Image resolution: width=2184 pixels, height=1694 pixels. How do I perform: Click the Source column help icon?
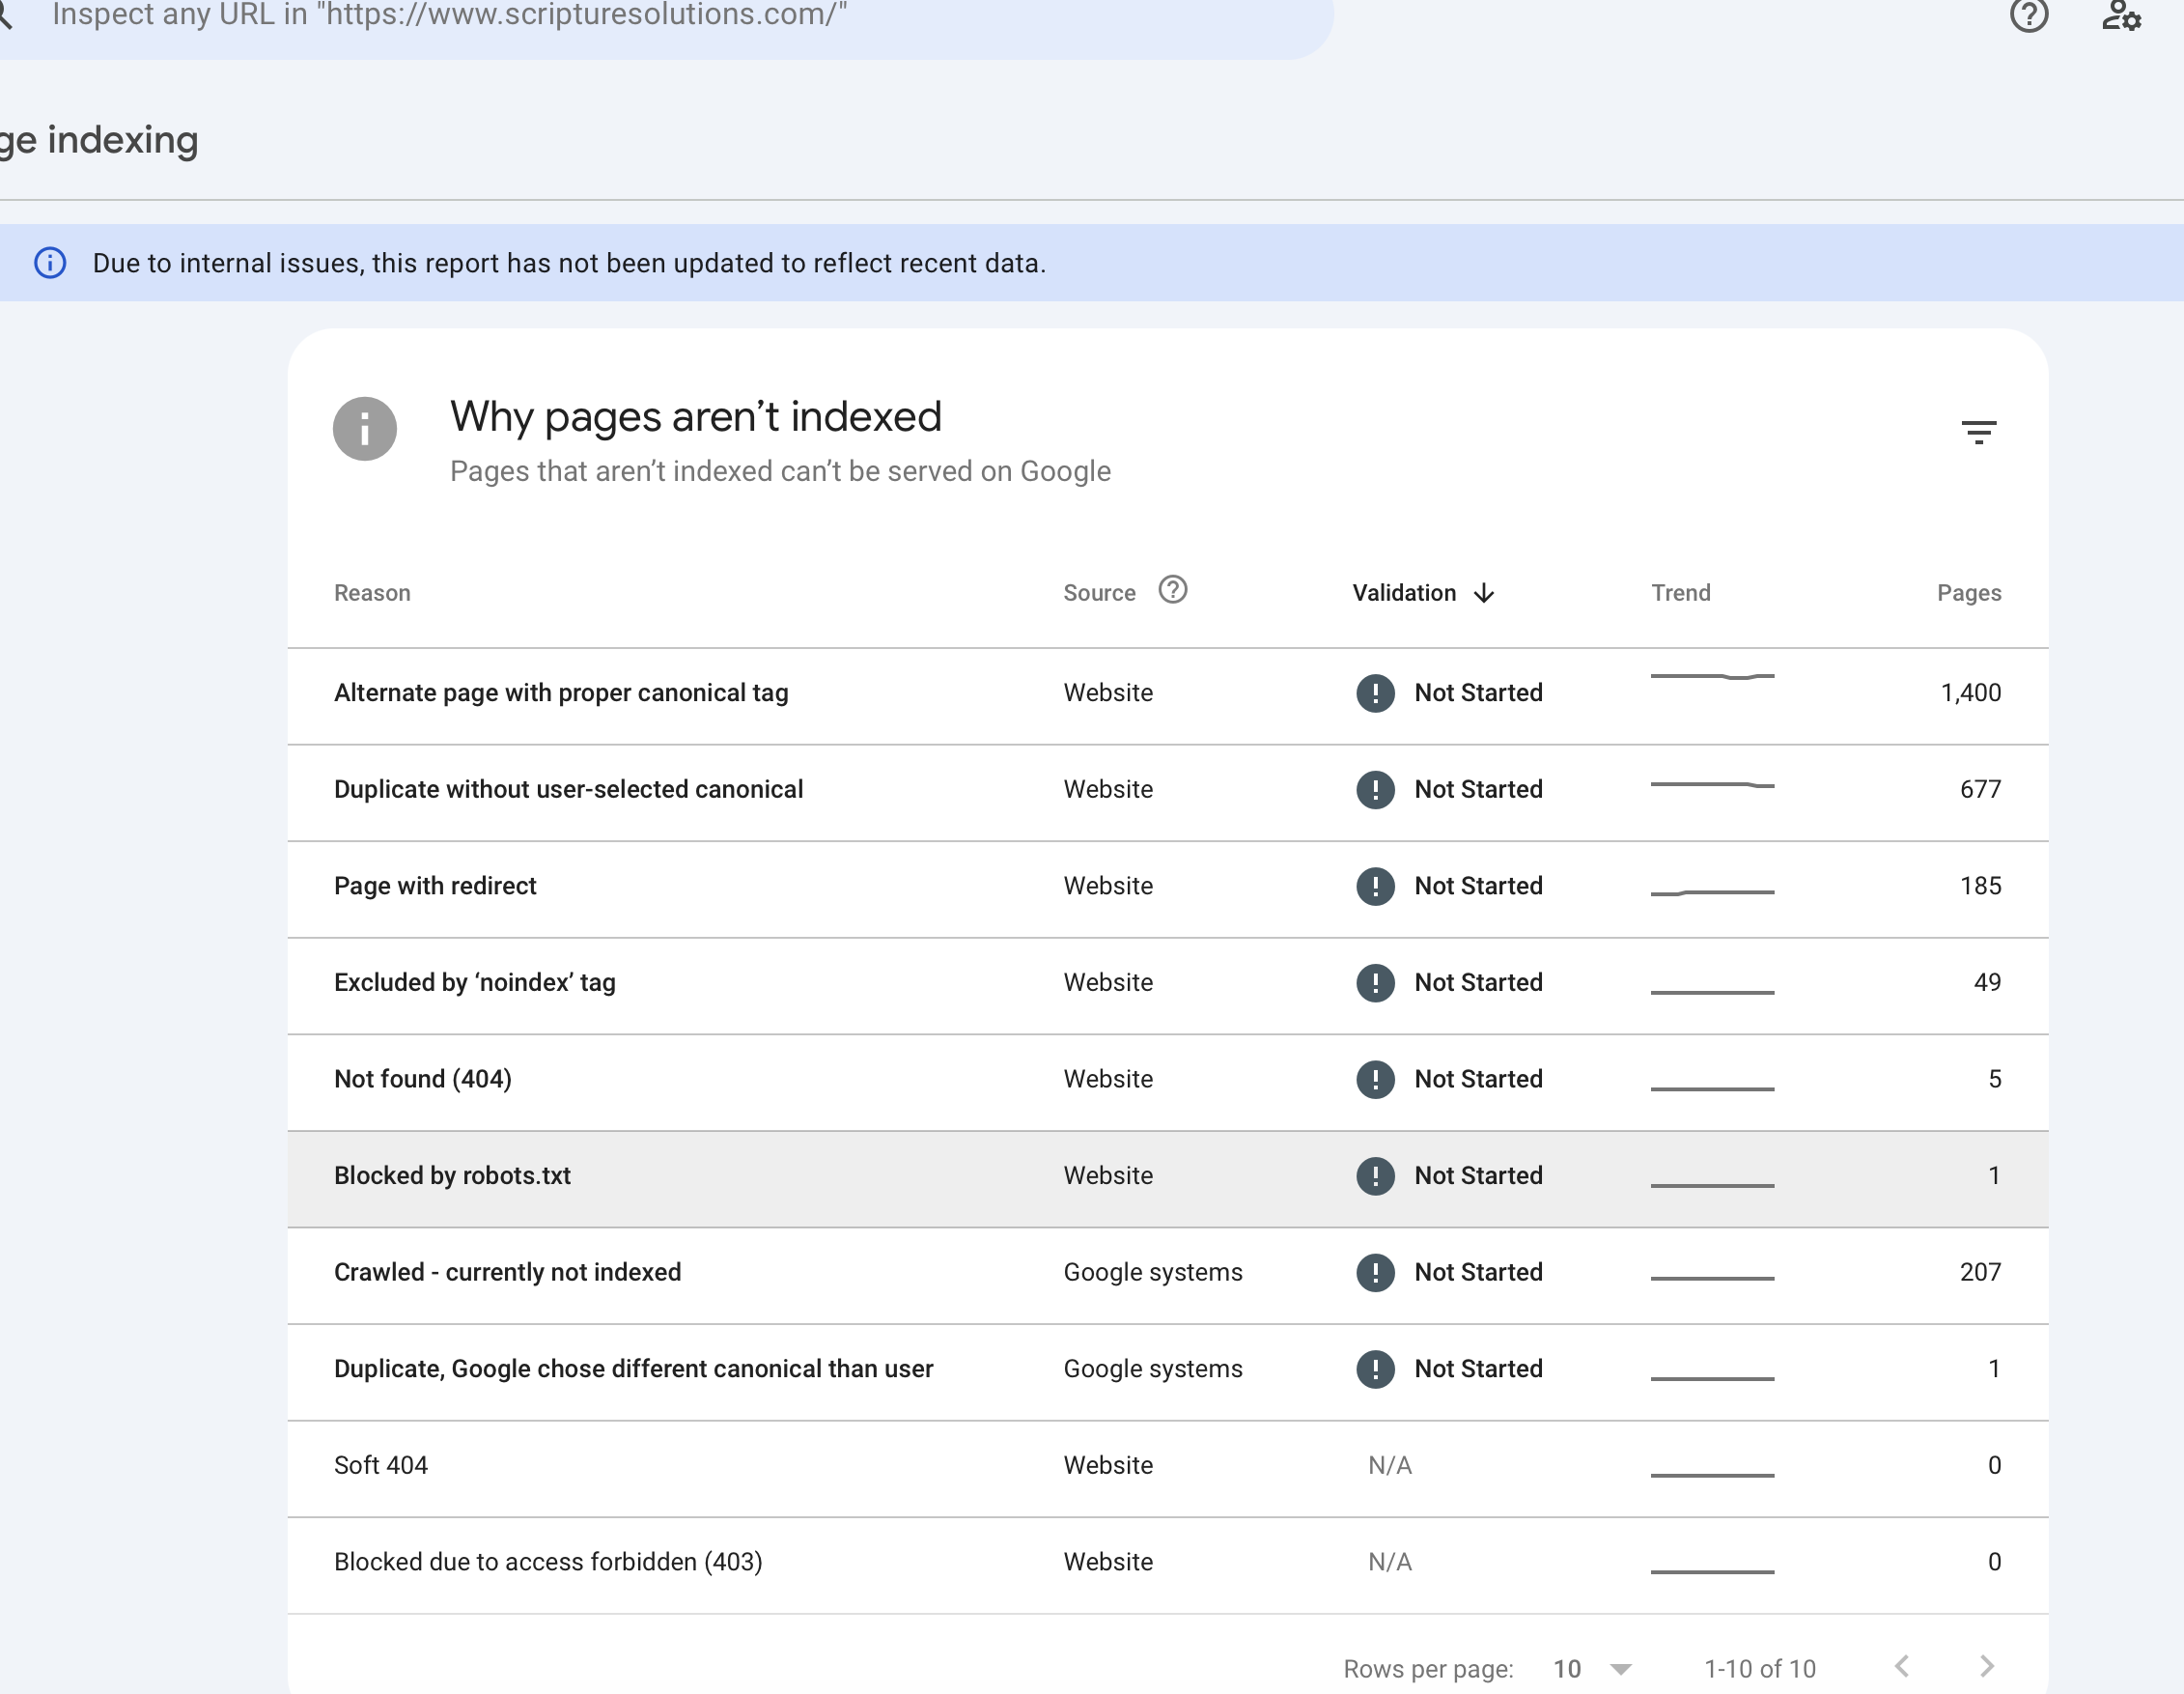[1172, 590]
